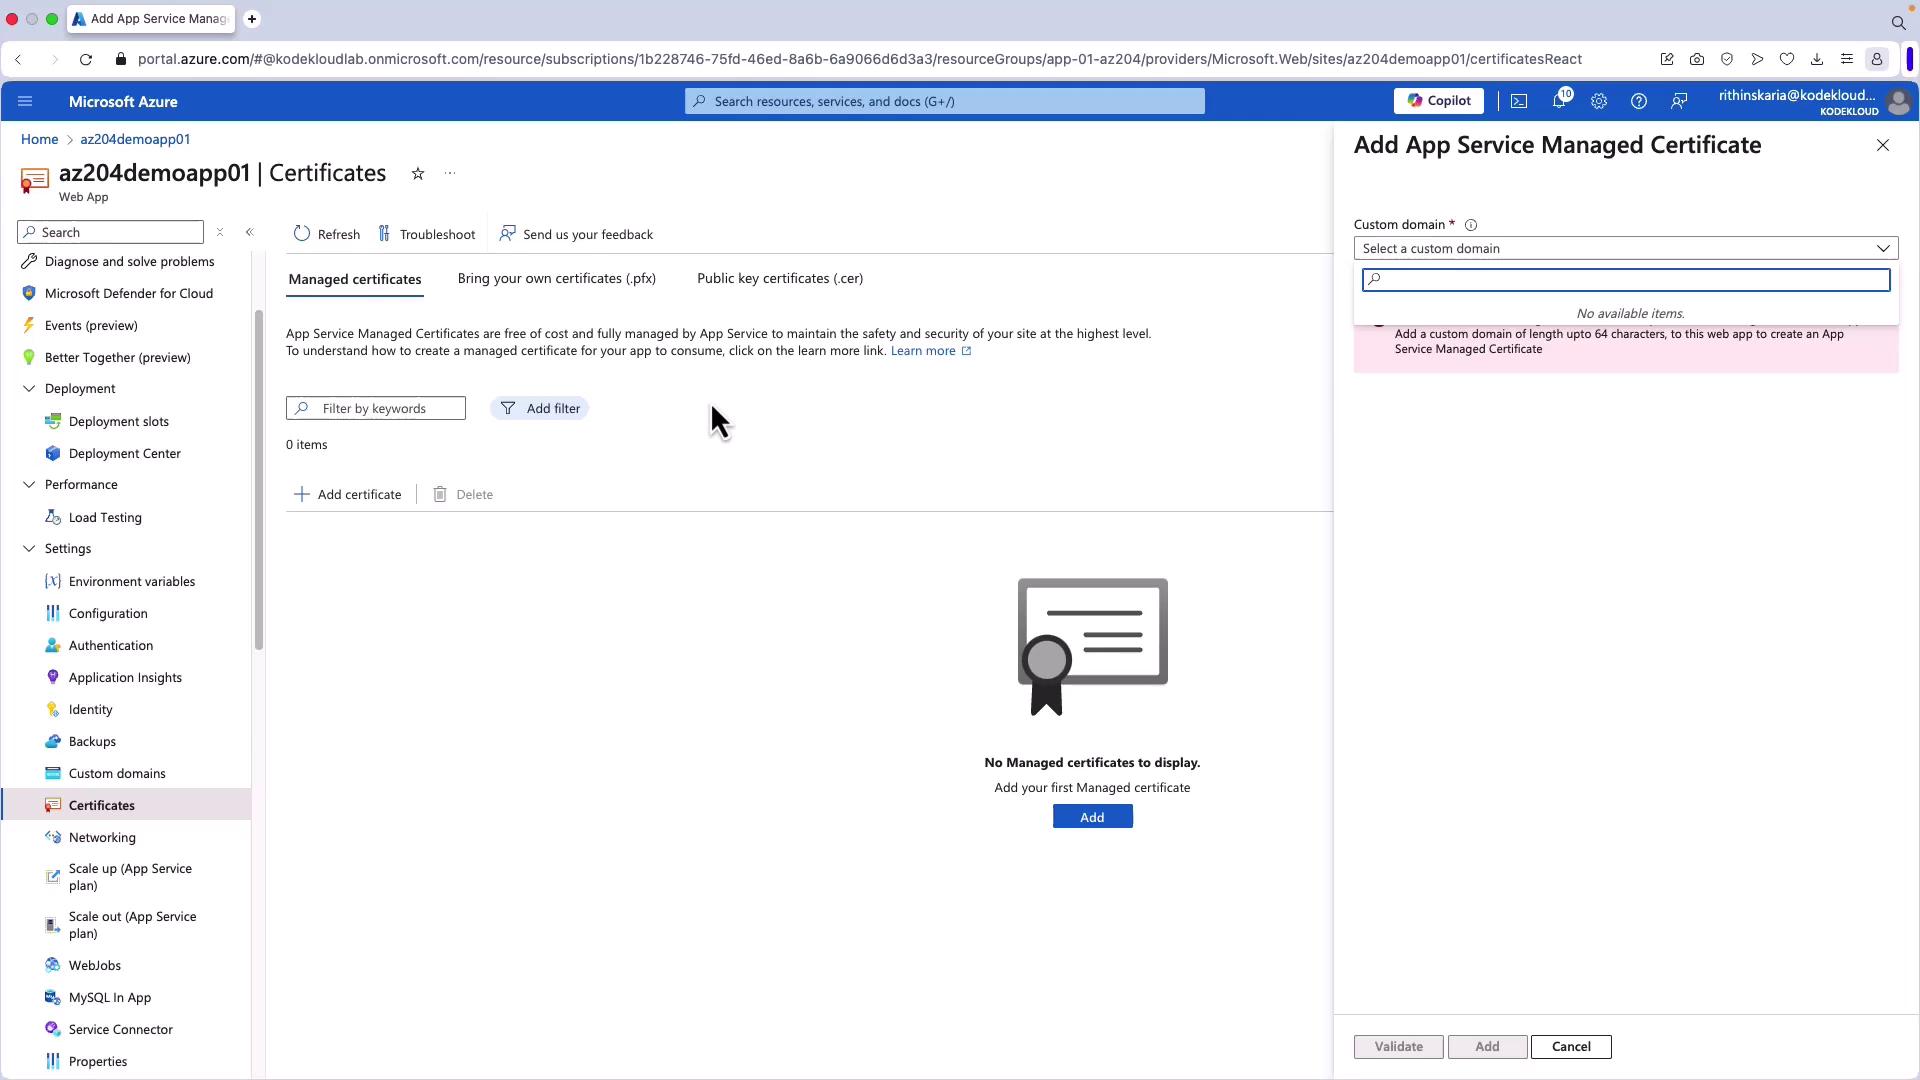Image resolution: width=1920 pixels, height=1080 pixels.
Task: Collapse the Deployment section
Action: 29,389
